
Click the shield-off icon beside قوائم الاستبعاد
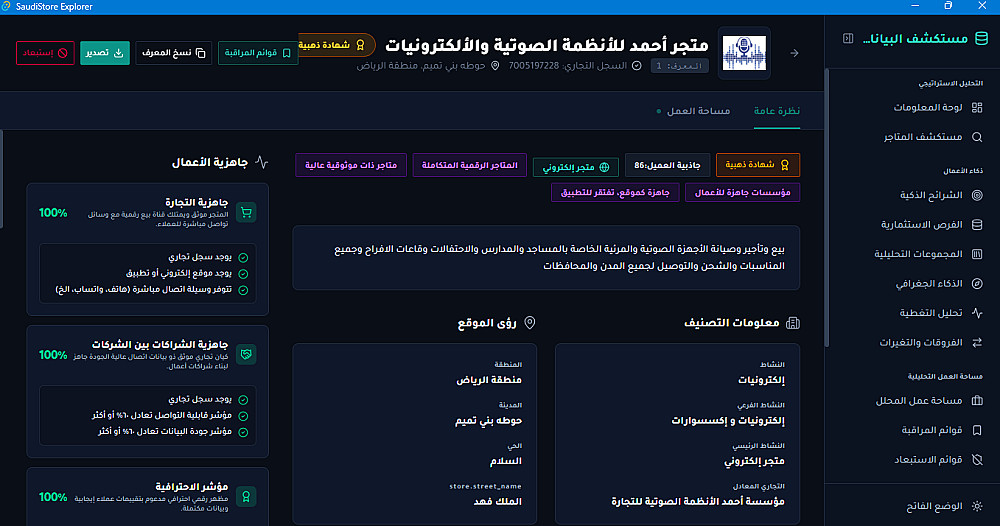tap(977, 460)
